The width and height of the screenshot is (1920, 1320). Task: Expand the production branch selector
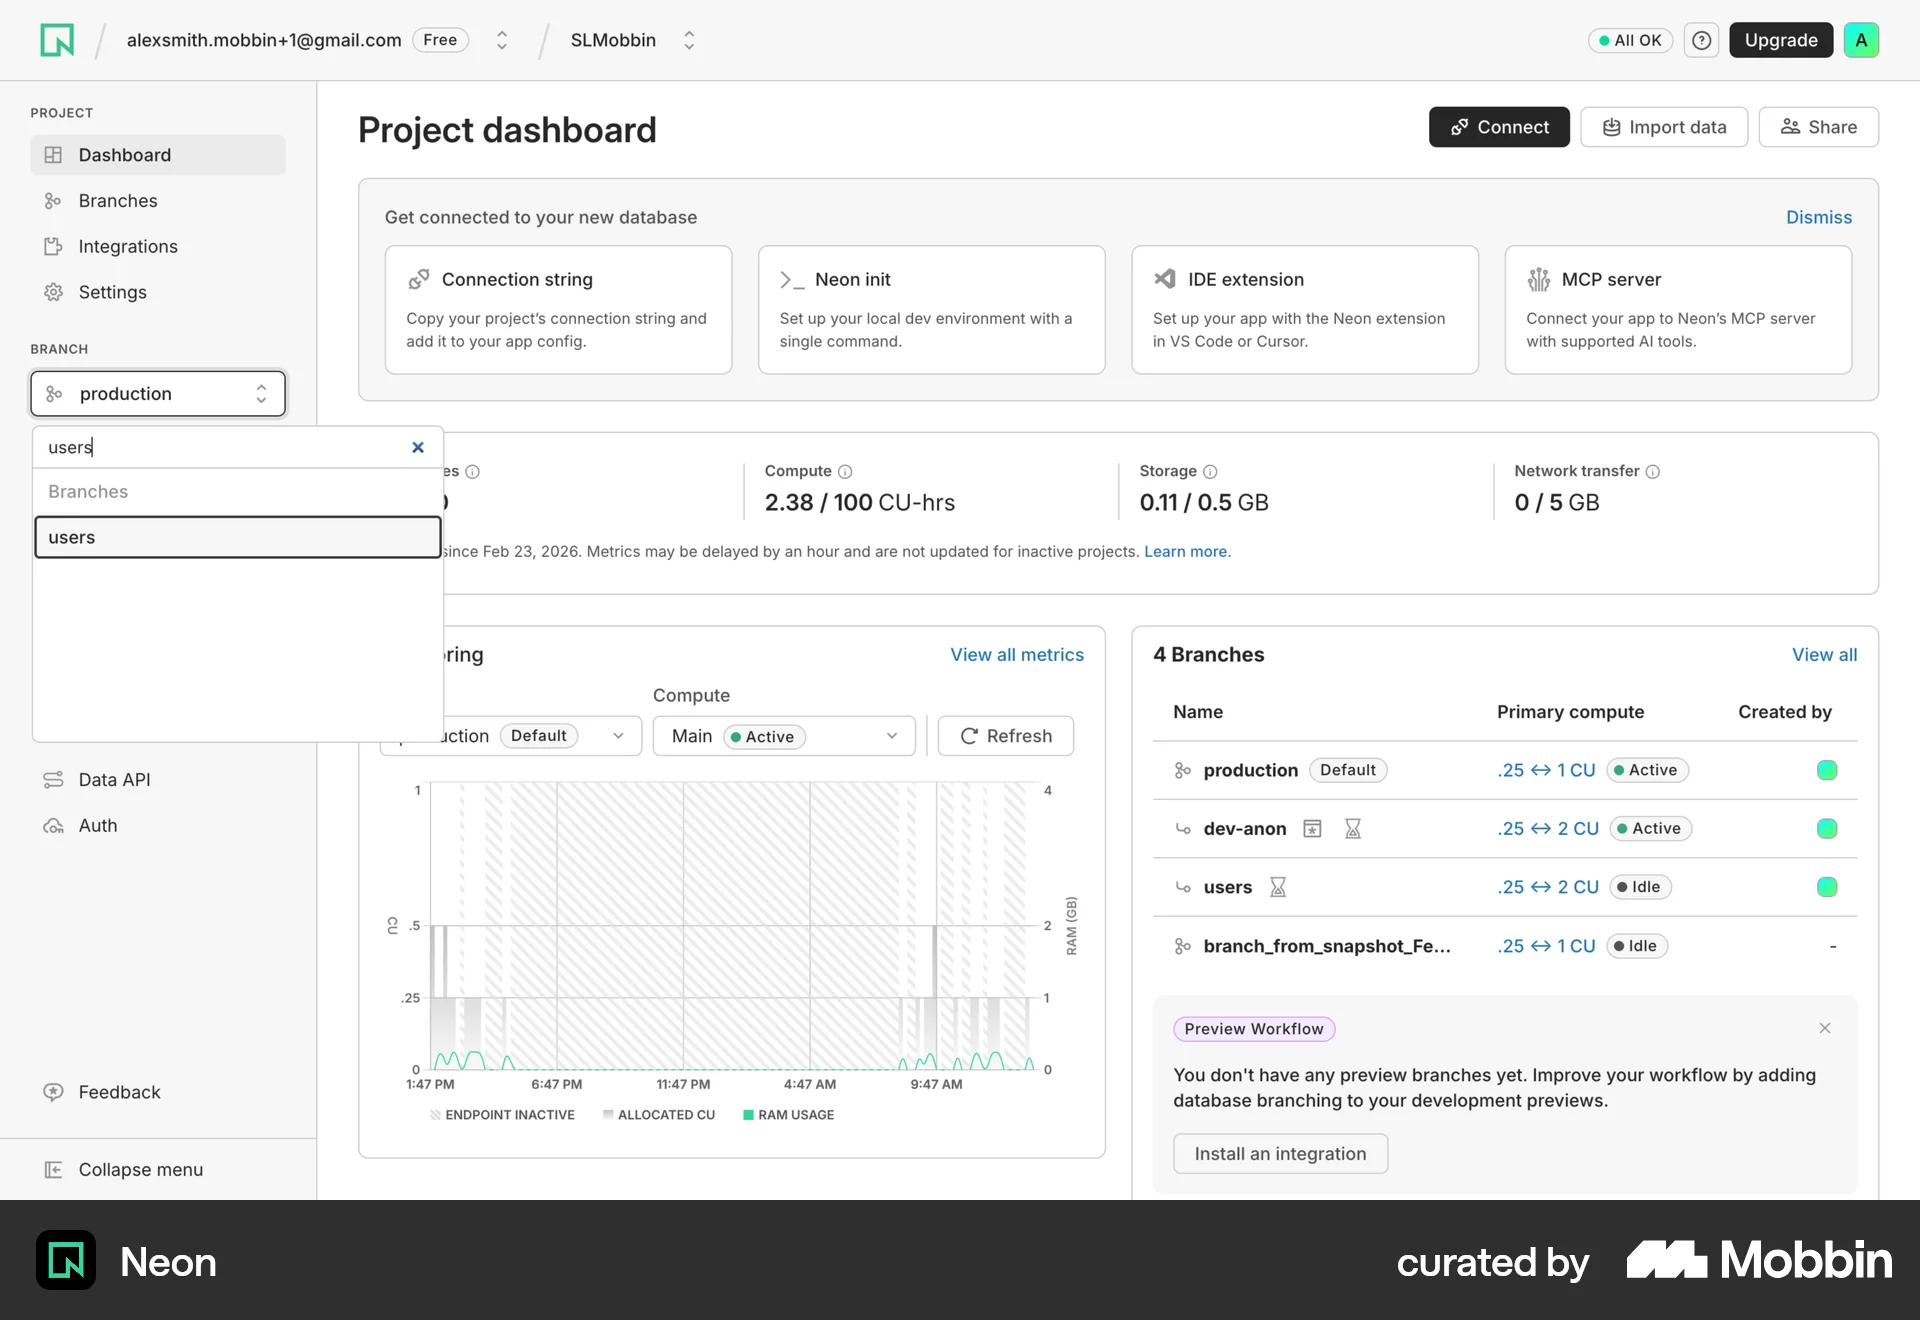(x=158, y=393)
